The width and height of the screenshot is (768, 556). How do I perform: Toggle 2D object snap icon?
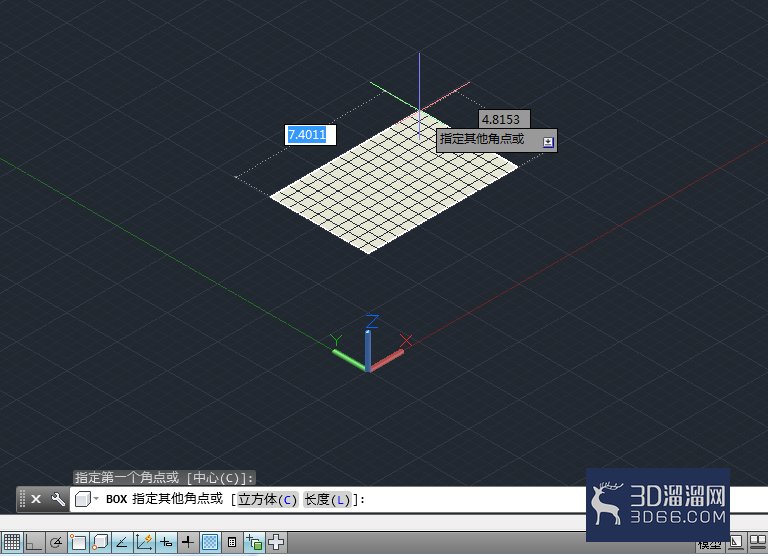[x=78, y=542]
